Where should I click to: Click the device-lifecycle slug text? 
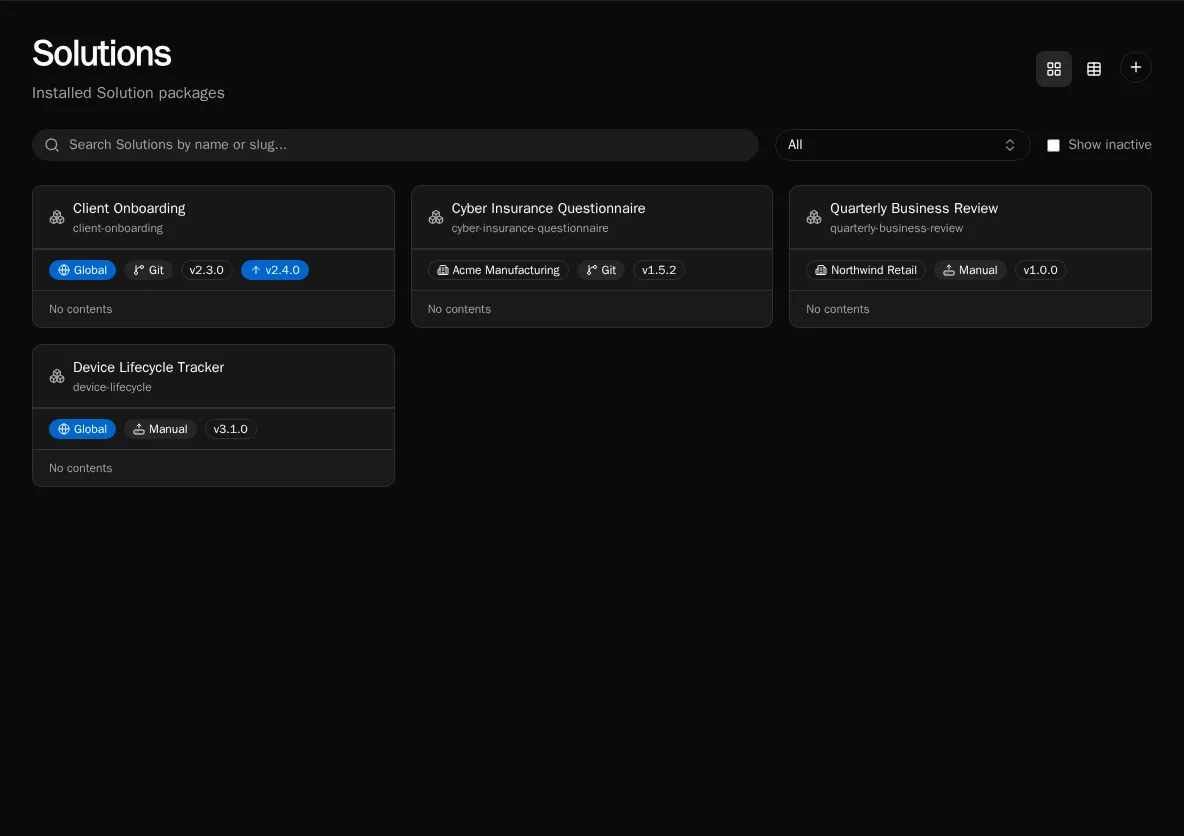pyautogui.click(x=112, y=387)
